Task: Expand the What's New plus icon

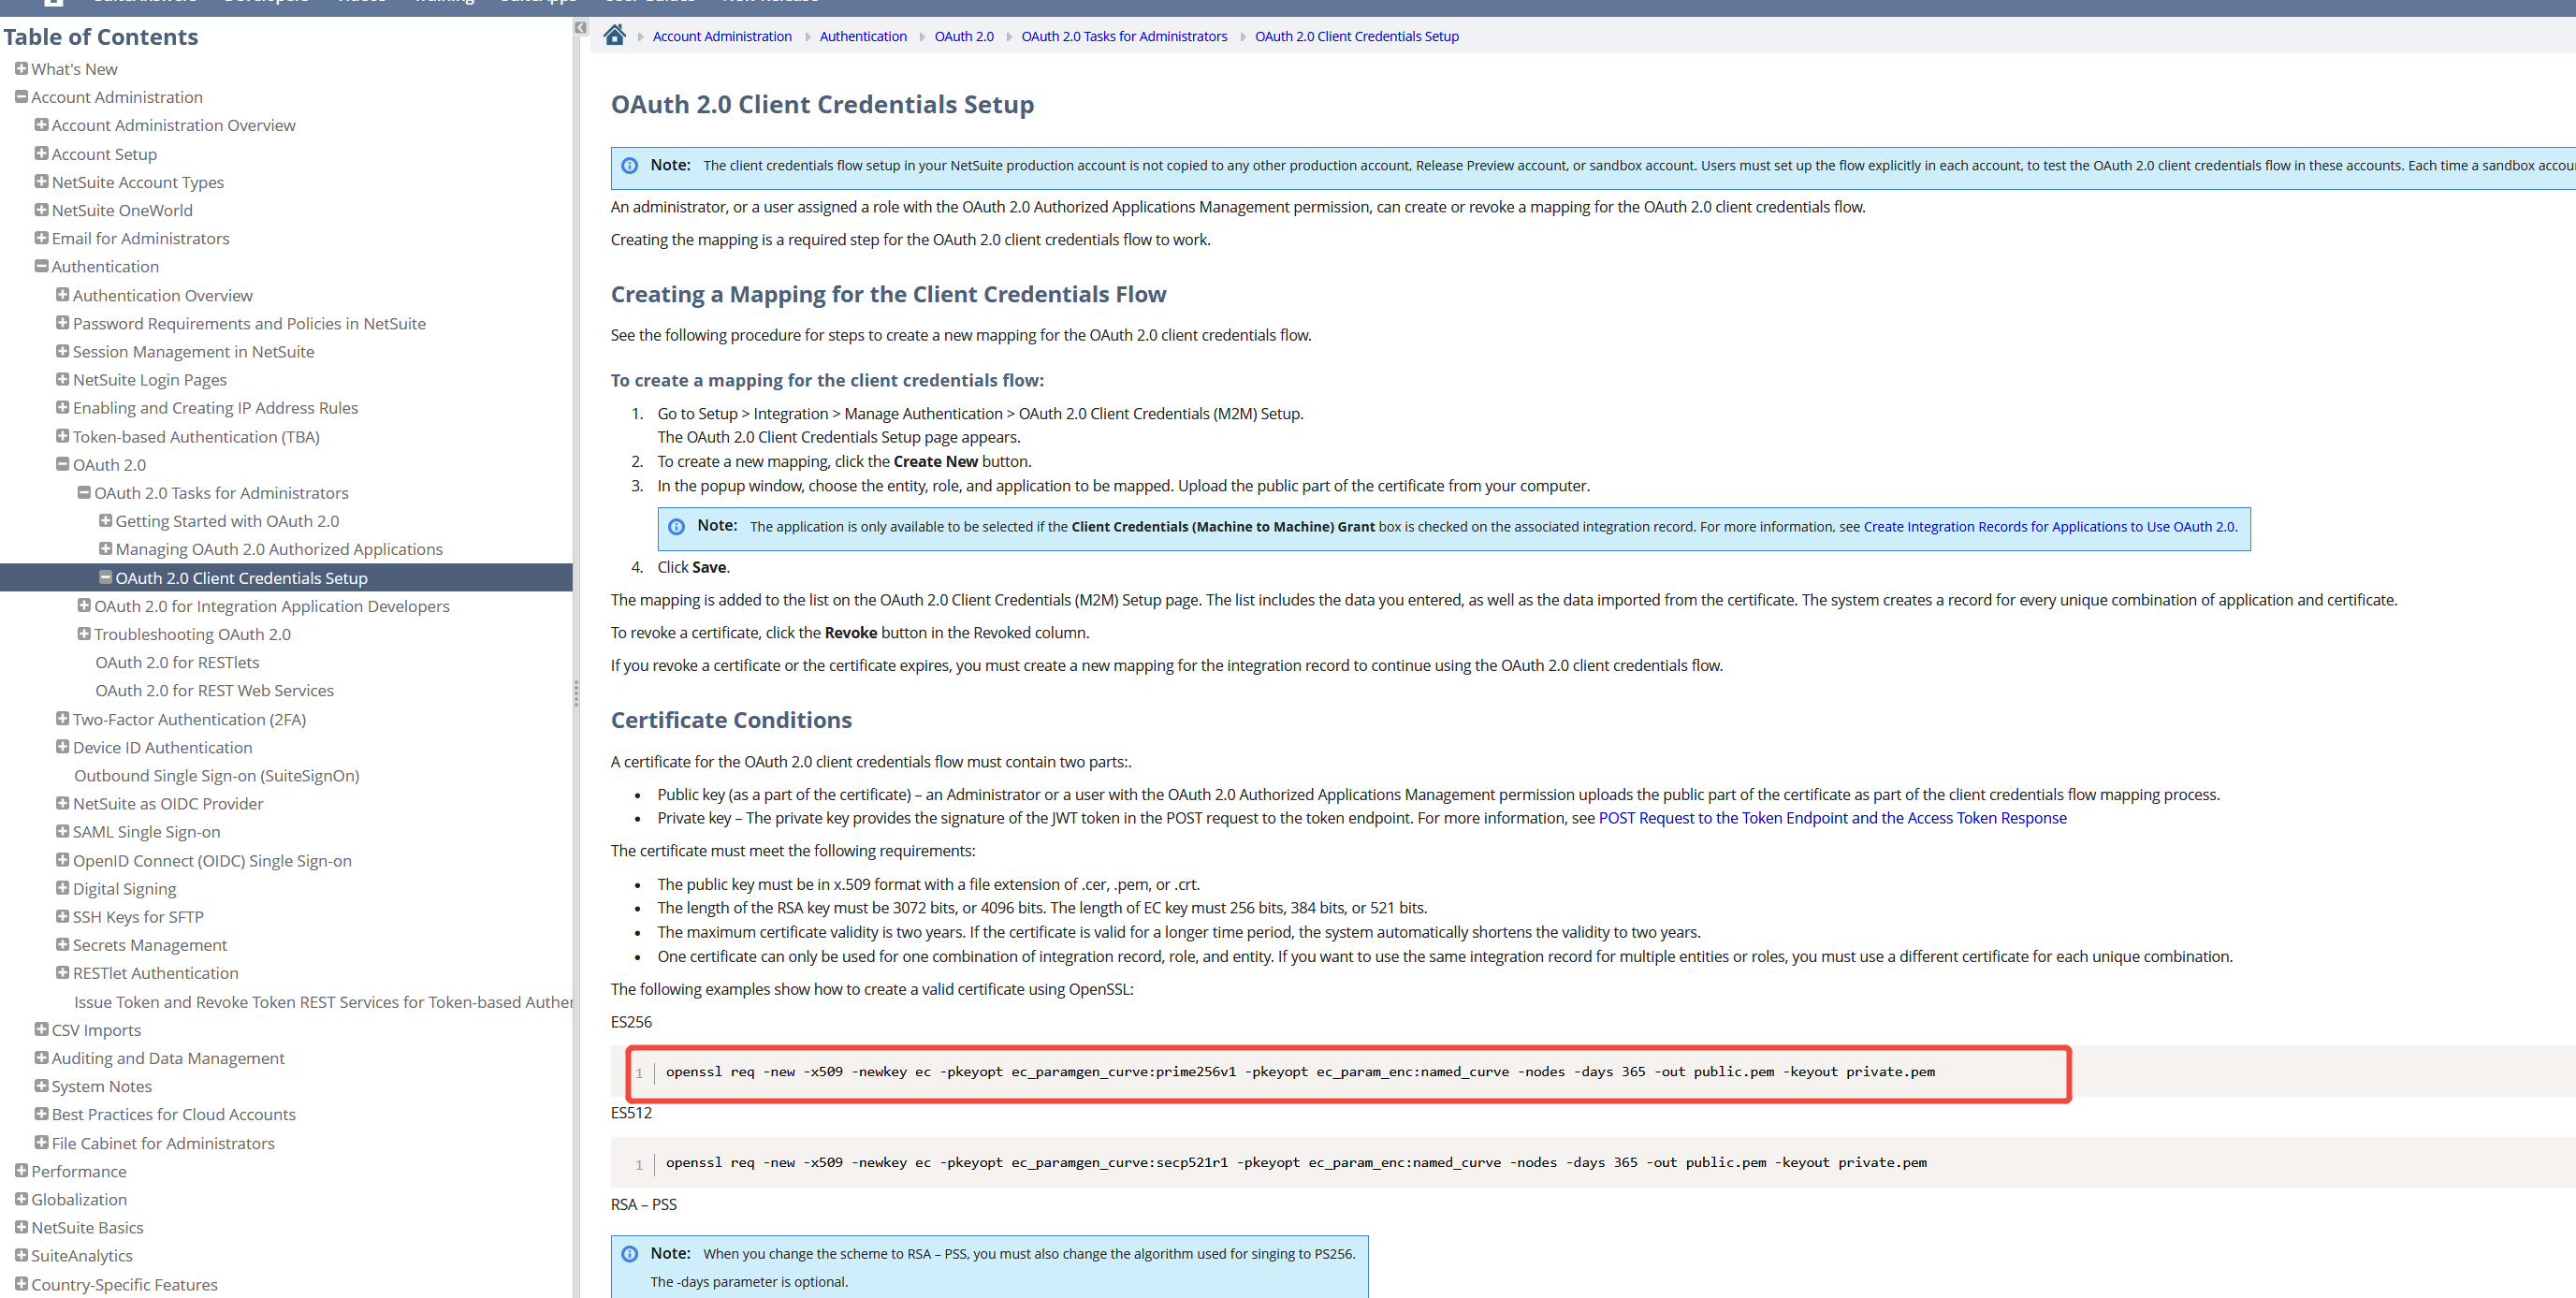Action: (21, 69)
